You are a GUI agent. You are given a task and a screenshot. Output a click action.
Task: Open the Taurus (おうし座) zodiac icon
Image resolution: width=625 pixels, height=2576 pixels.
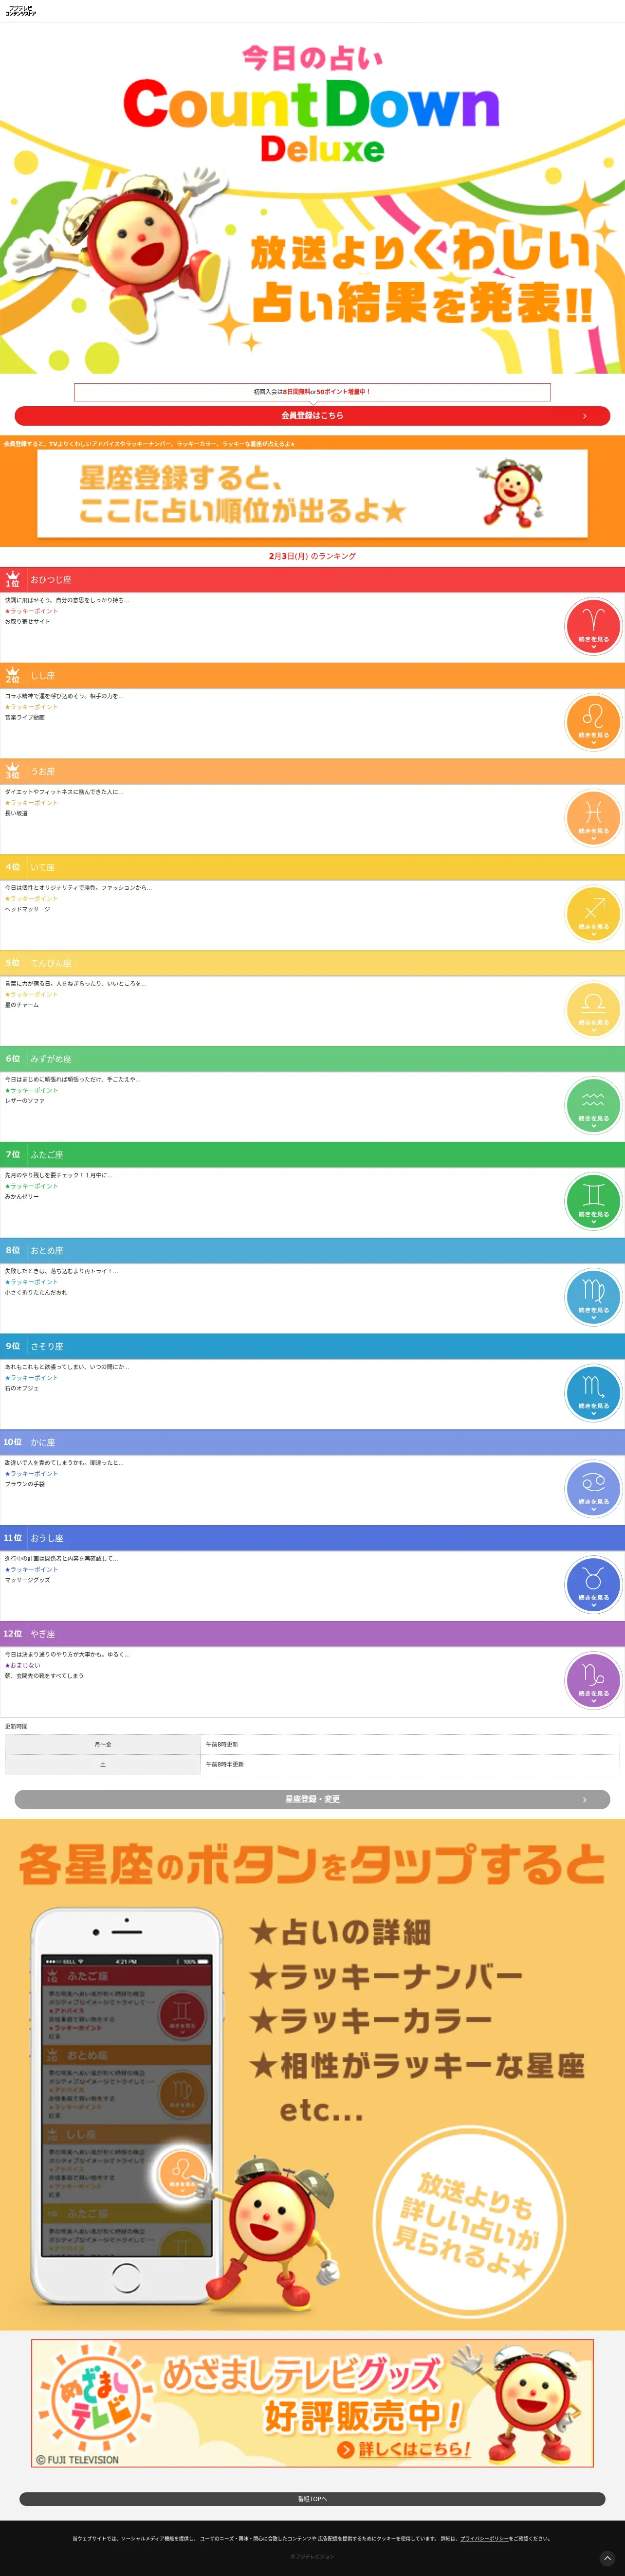593,1586
